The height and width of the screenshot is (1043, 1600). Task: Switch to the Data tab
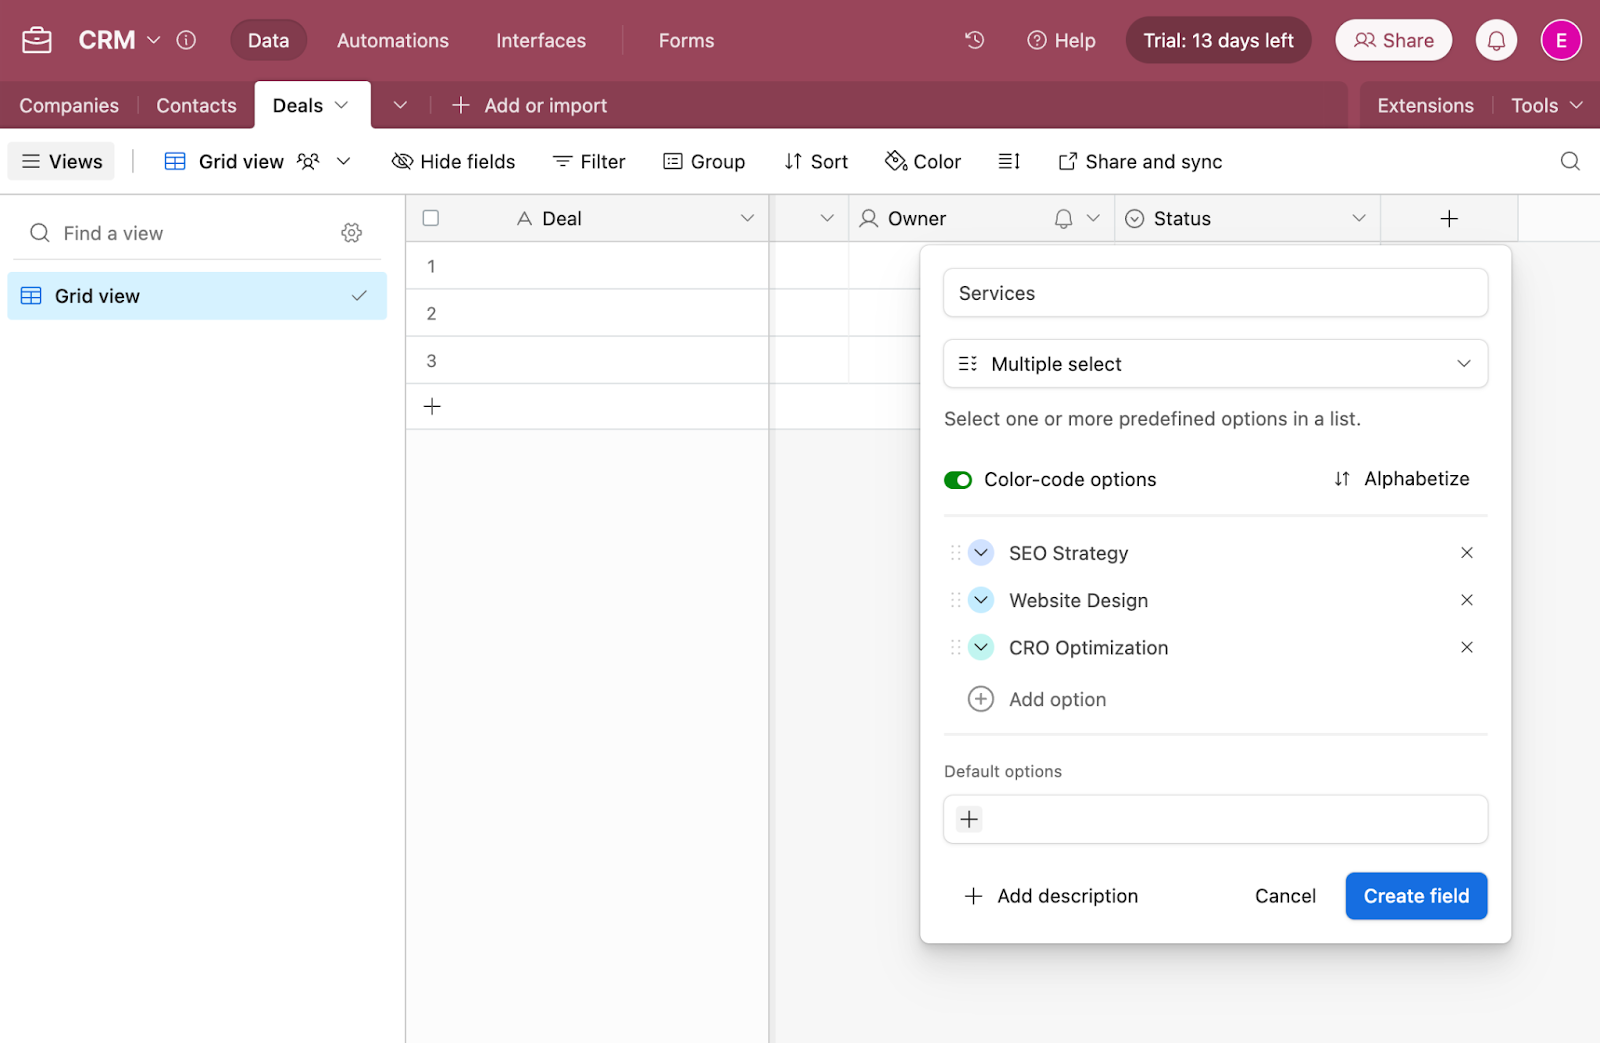click(268, 40)
